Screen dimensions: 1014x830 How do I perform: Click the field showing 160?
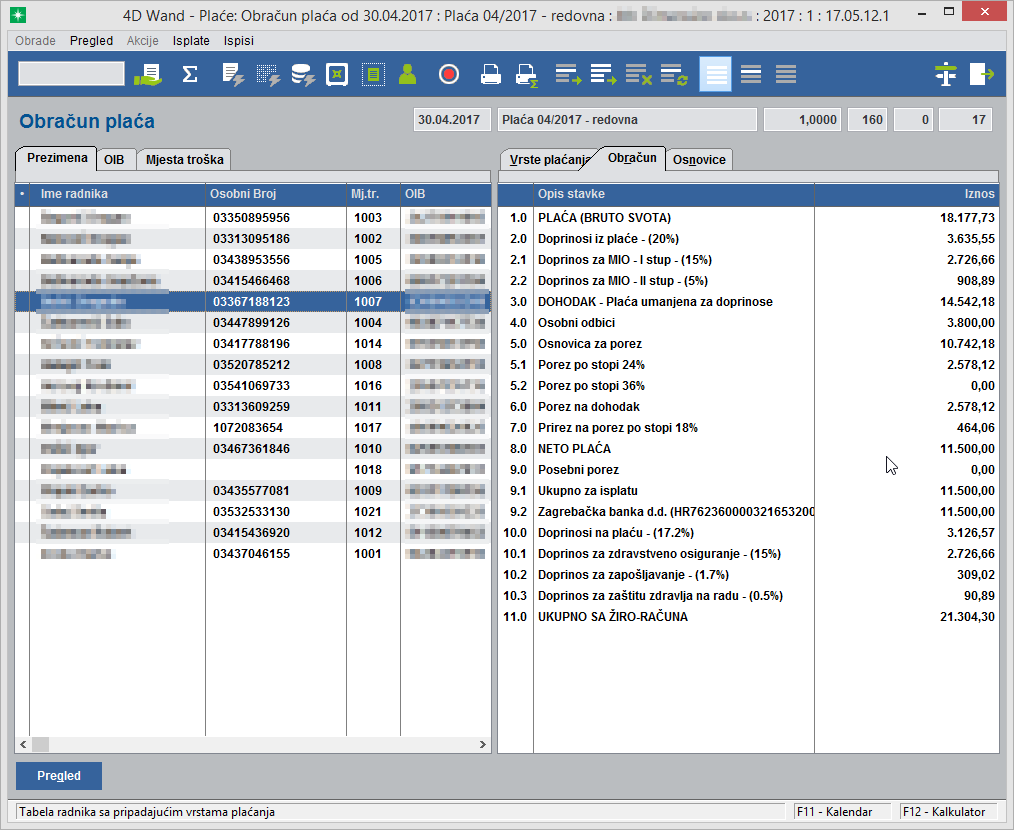(868, 120)
